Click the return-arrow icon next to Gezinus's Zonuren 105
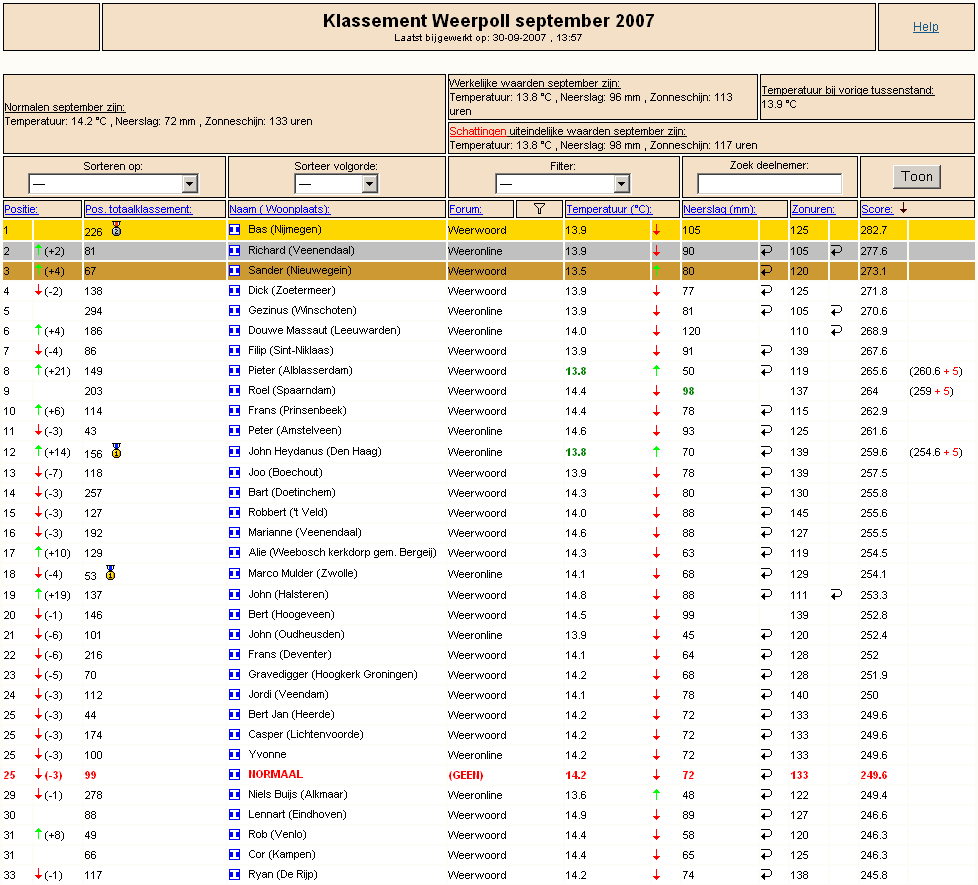The height and width of the screenshot is (885, 978). point(836,311)
